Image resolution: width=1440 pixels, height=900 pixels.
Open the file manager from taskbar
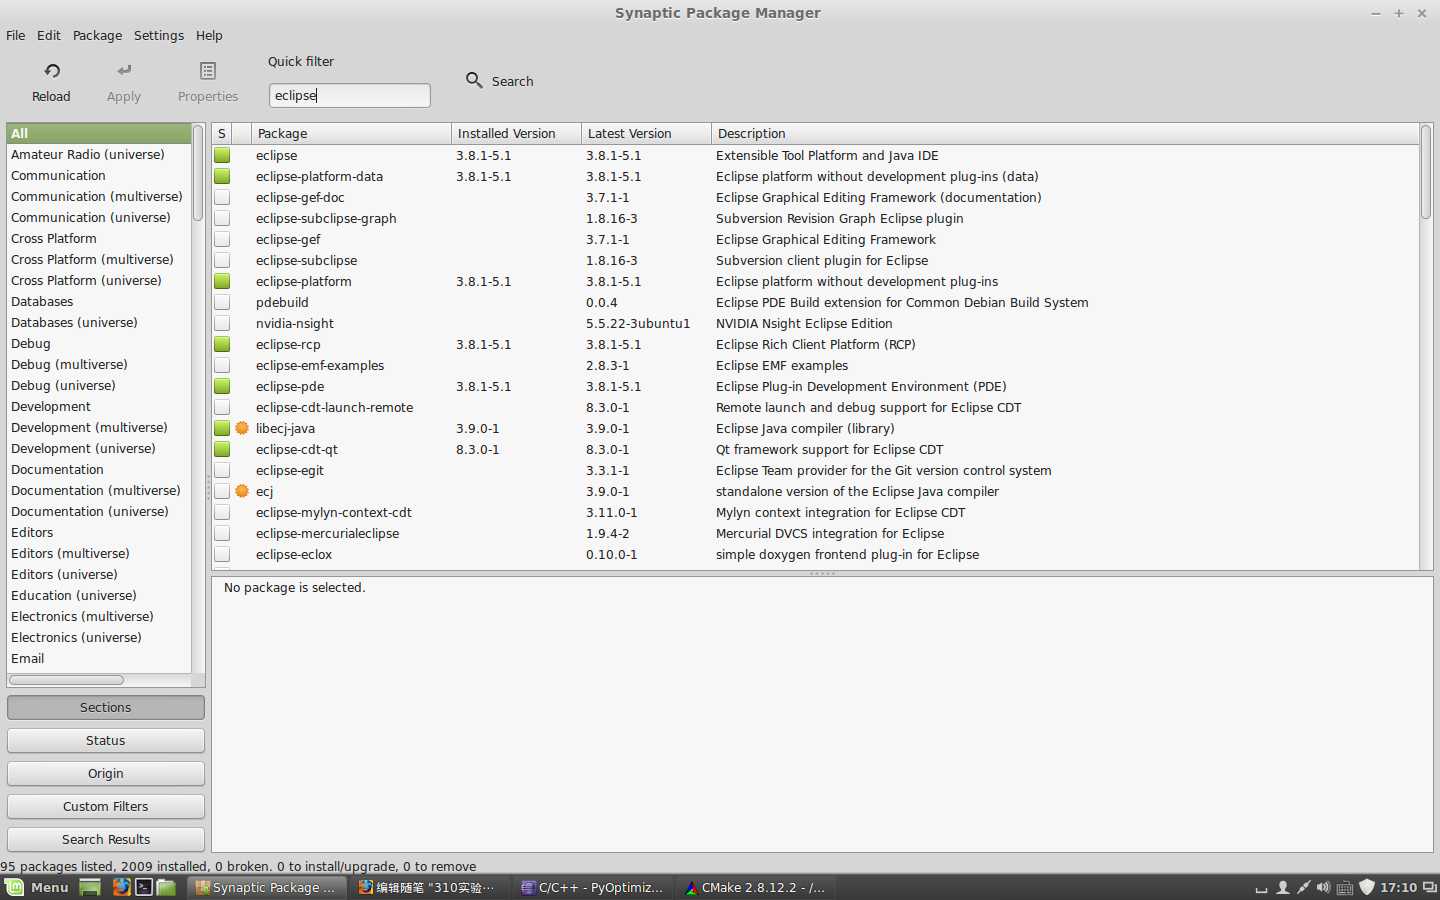tap(166, 887)
